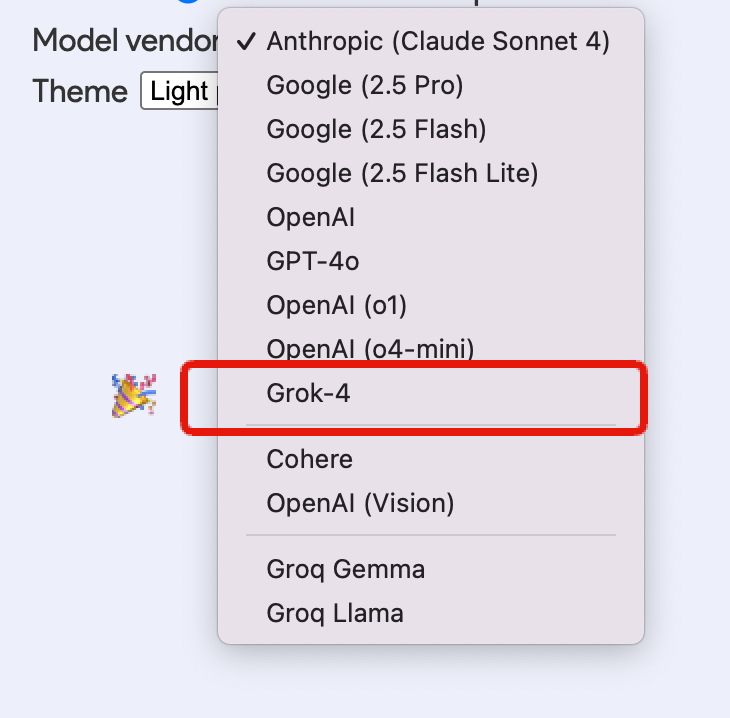Pick OpenAI (o1) model option
Image resolution: width=730 pixels, height=718 pixels.
pos(336,305)
